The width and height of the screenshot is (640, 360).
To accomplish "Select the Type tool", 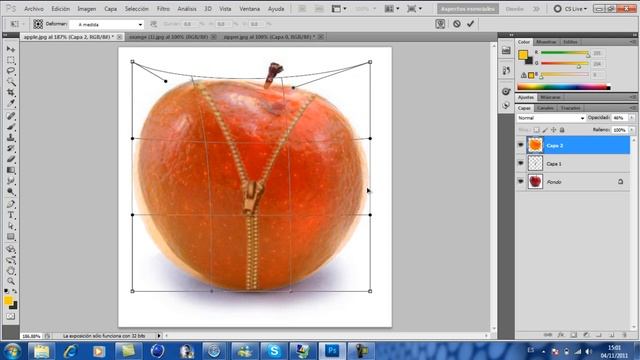I will click(11, 215).
